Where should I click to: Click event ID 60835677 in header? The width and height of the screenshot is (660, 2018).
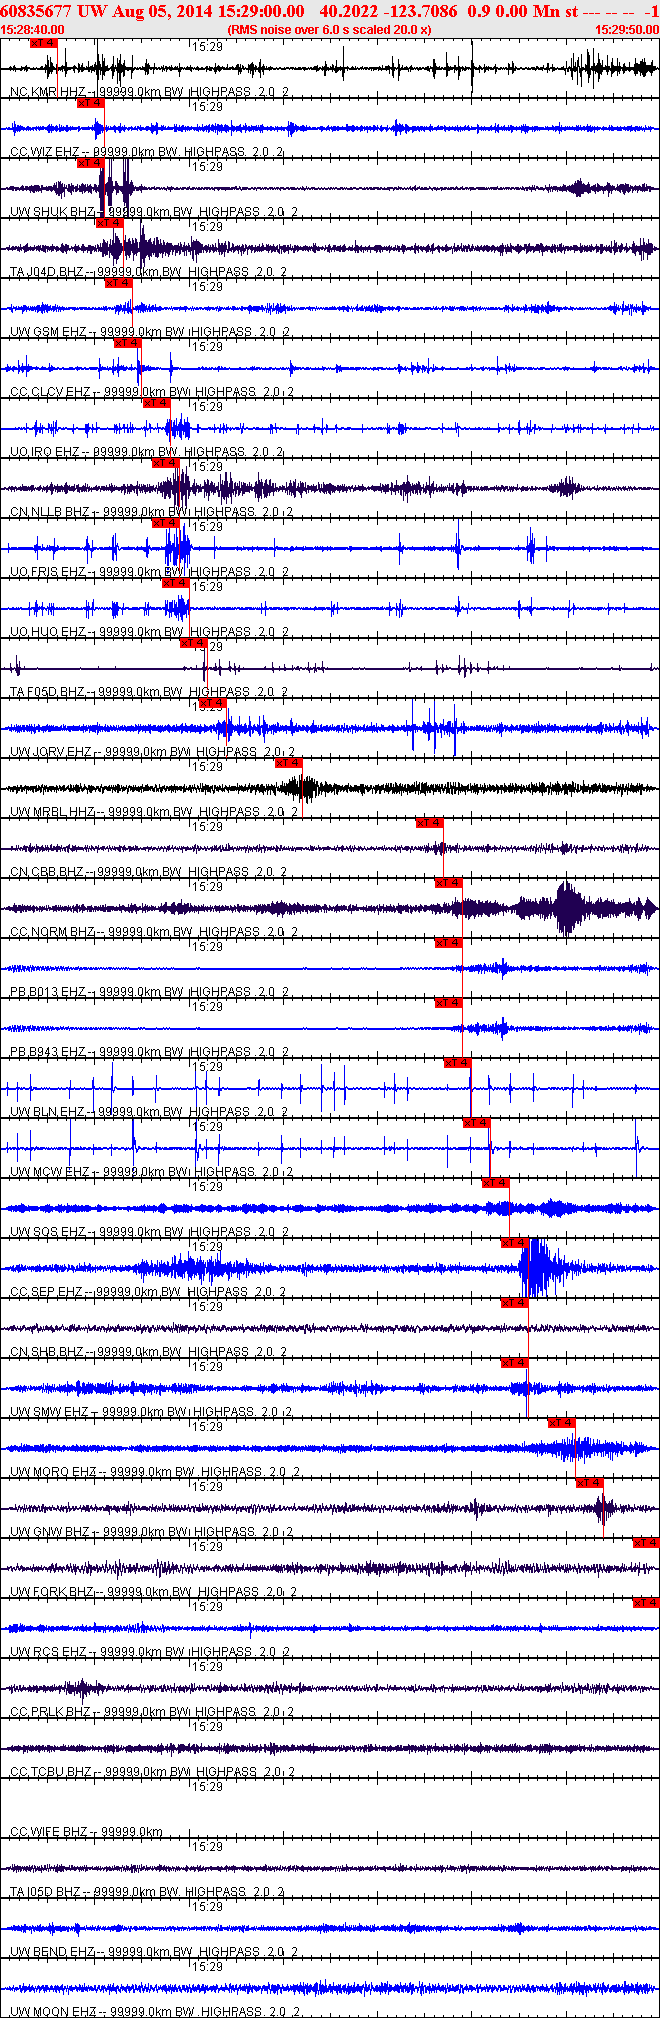point(35,11)
